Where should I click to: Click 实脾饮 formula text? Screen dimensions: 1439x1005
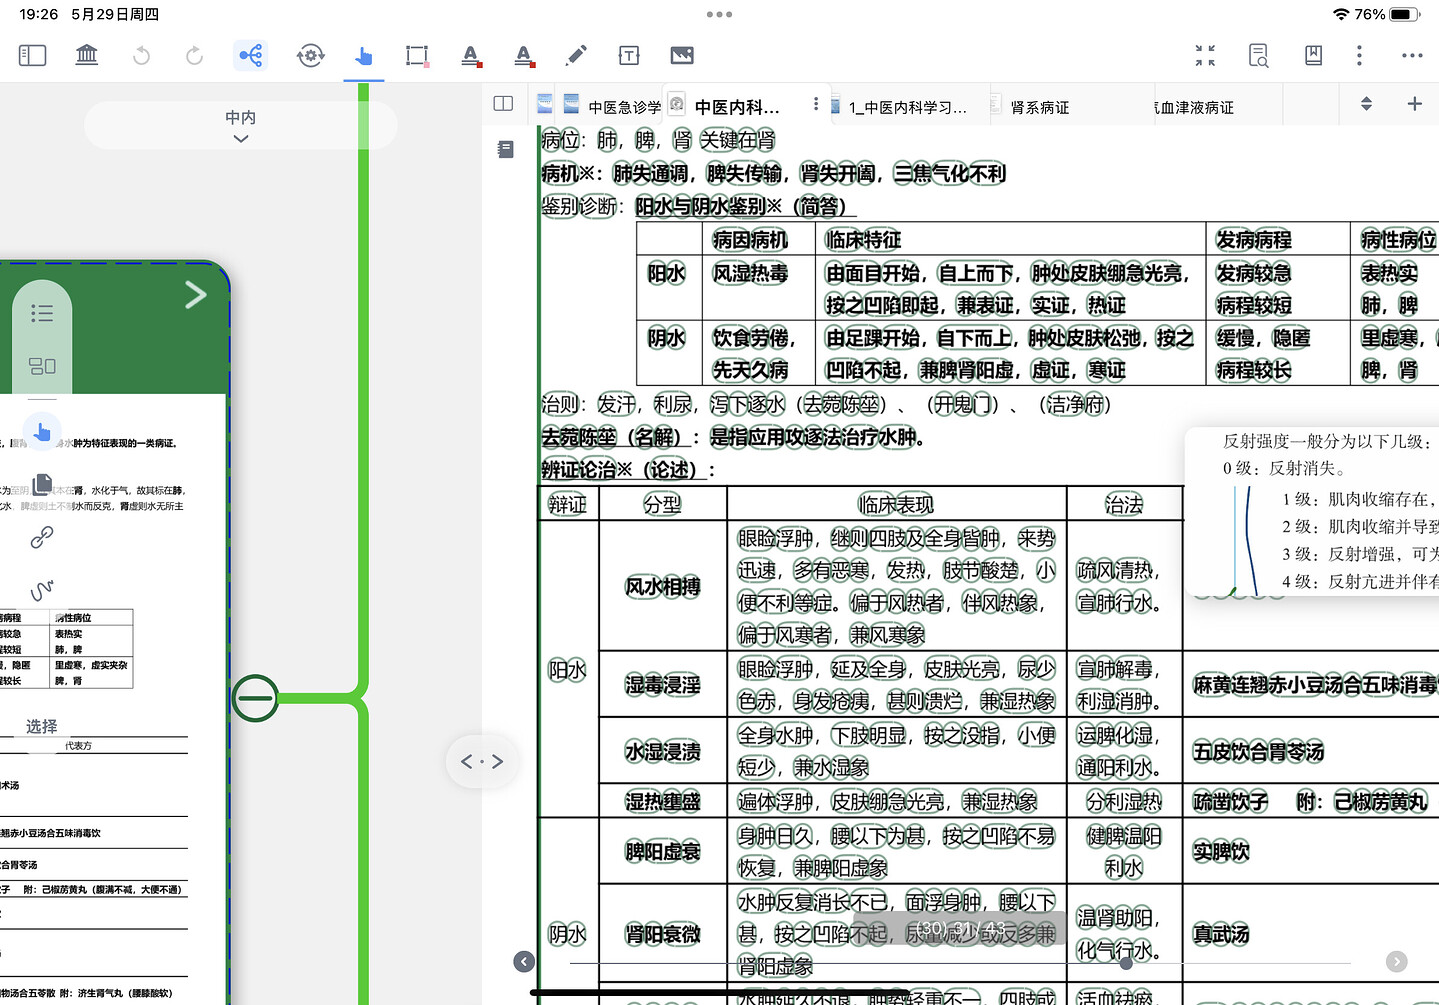[1221, 852]
